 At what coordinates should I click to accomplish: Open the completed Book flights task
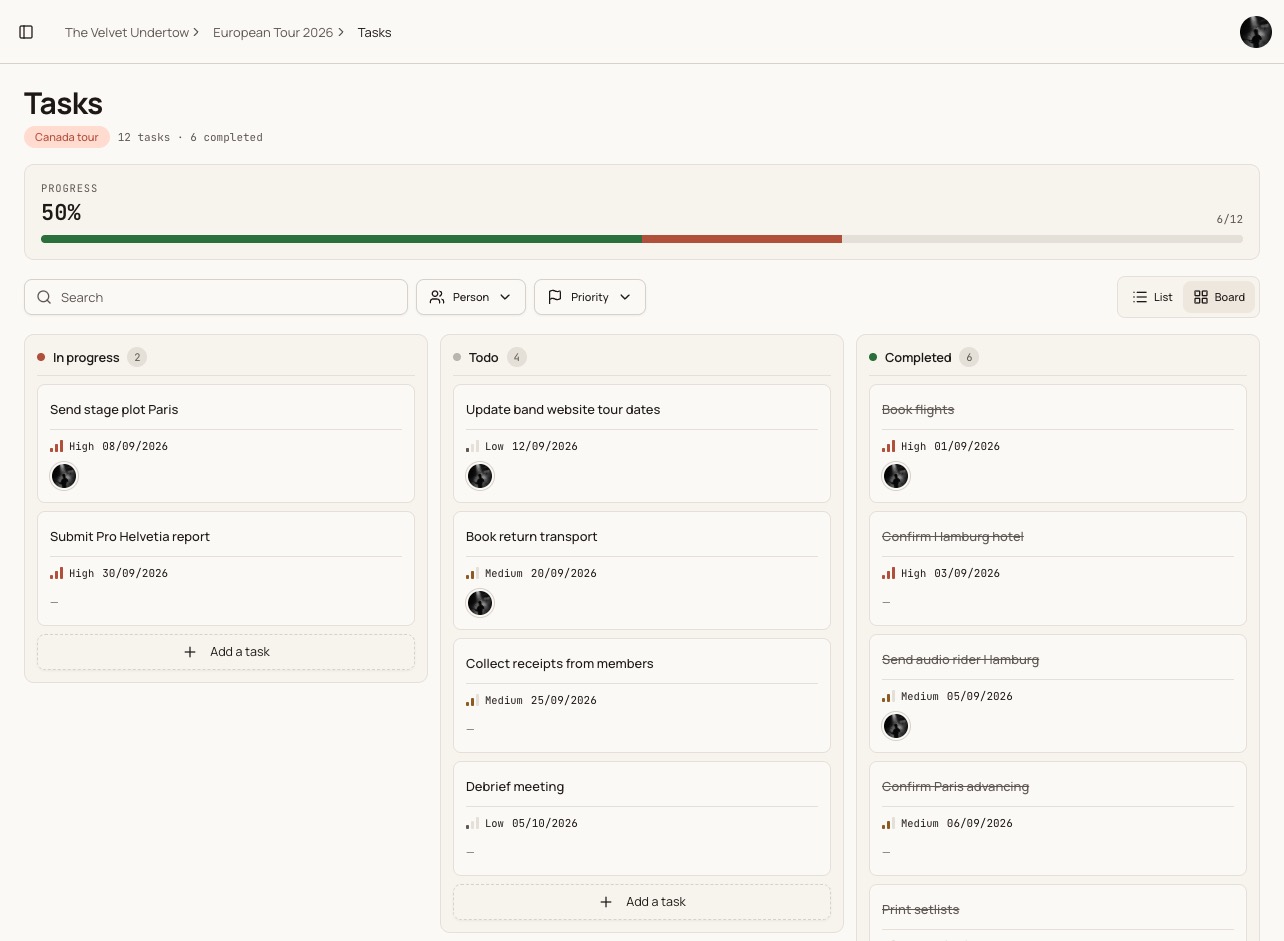tap(1058, 443)
